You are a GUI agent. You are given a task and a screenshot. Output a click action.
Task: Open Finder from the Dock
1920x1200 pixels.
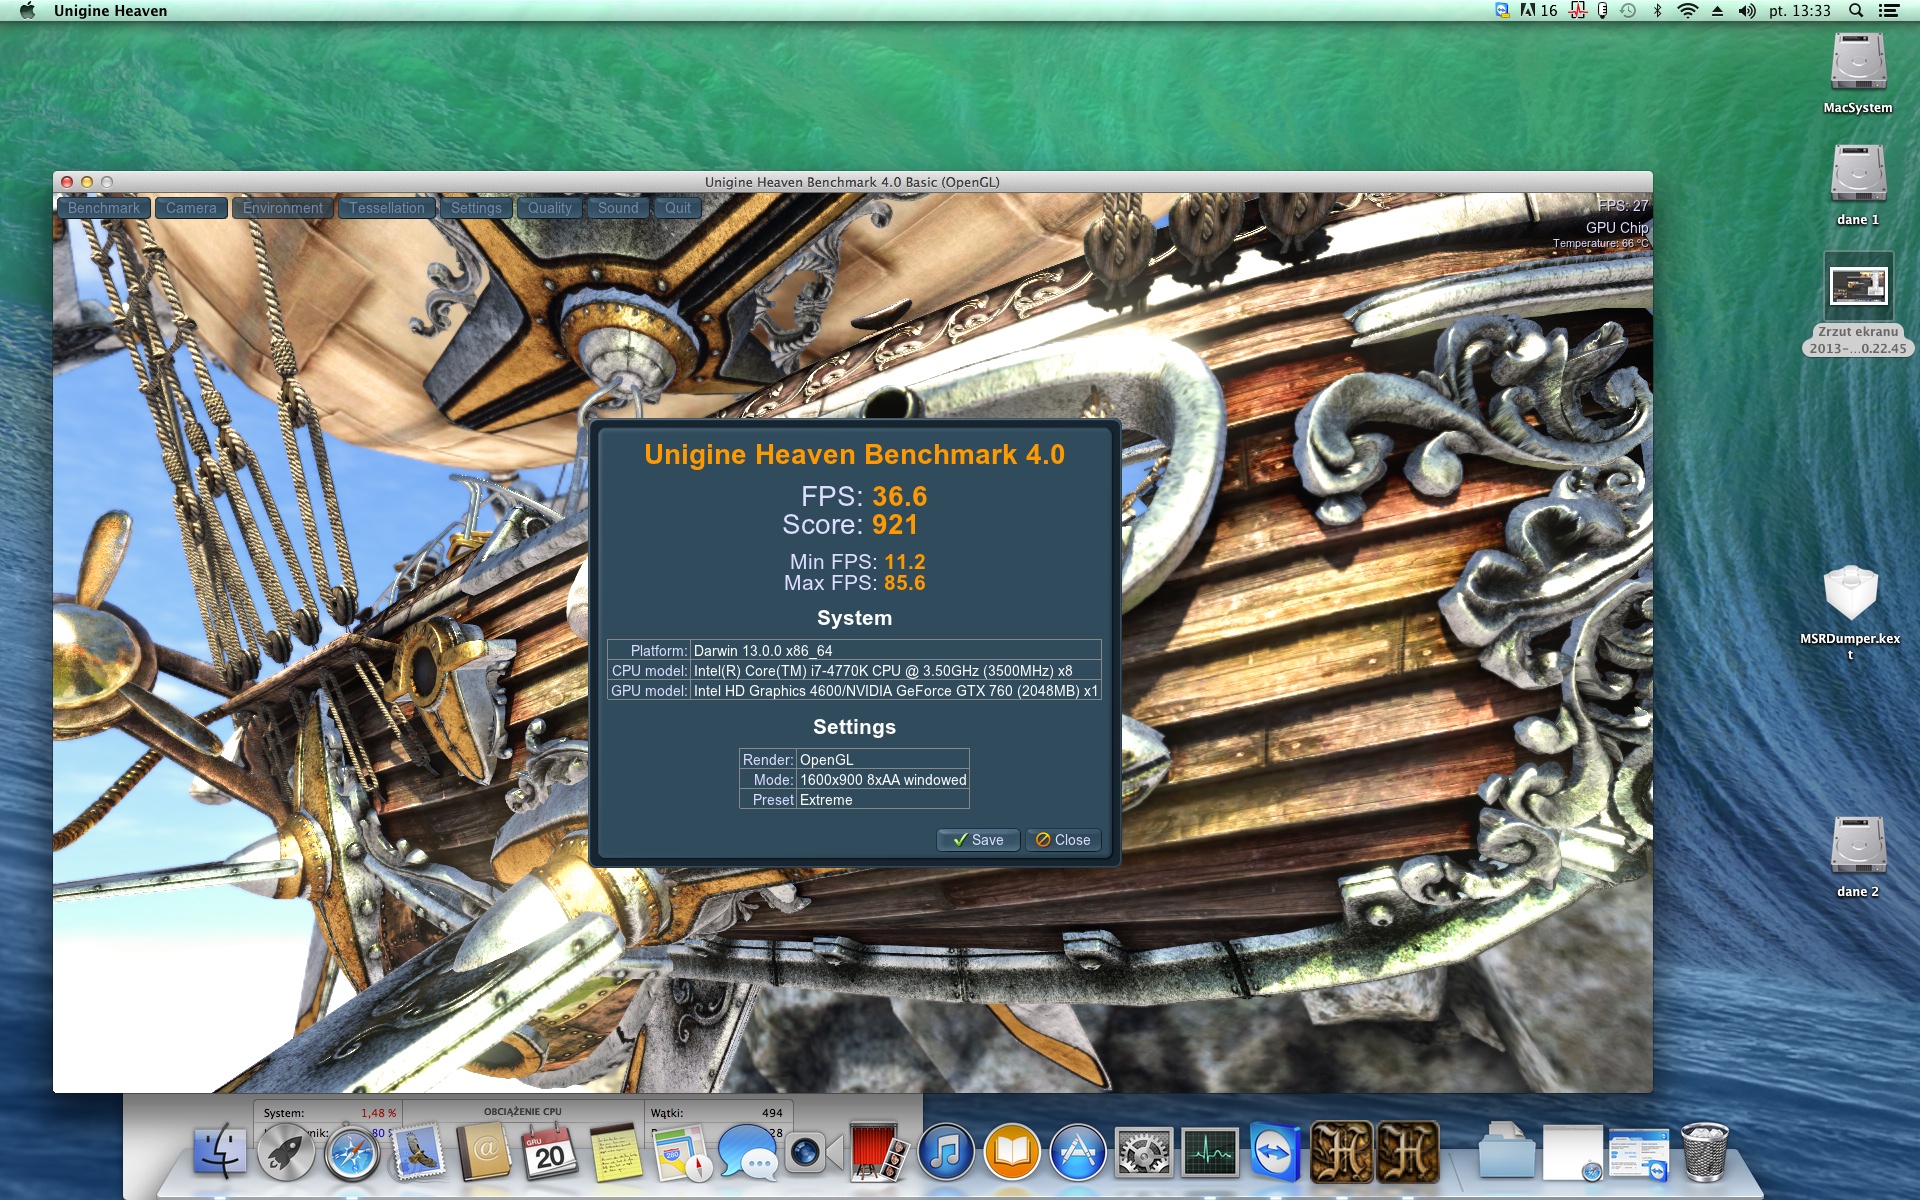pos(219,1152)
